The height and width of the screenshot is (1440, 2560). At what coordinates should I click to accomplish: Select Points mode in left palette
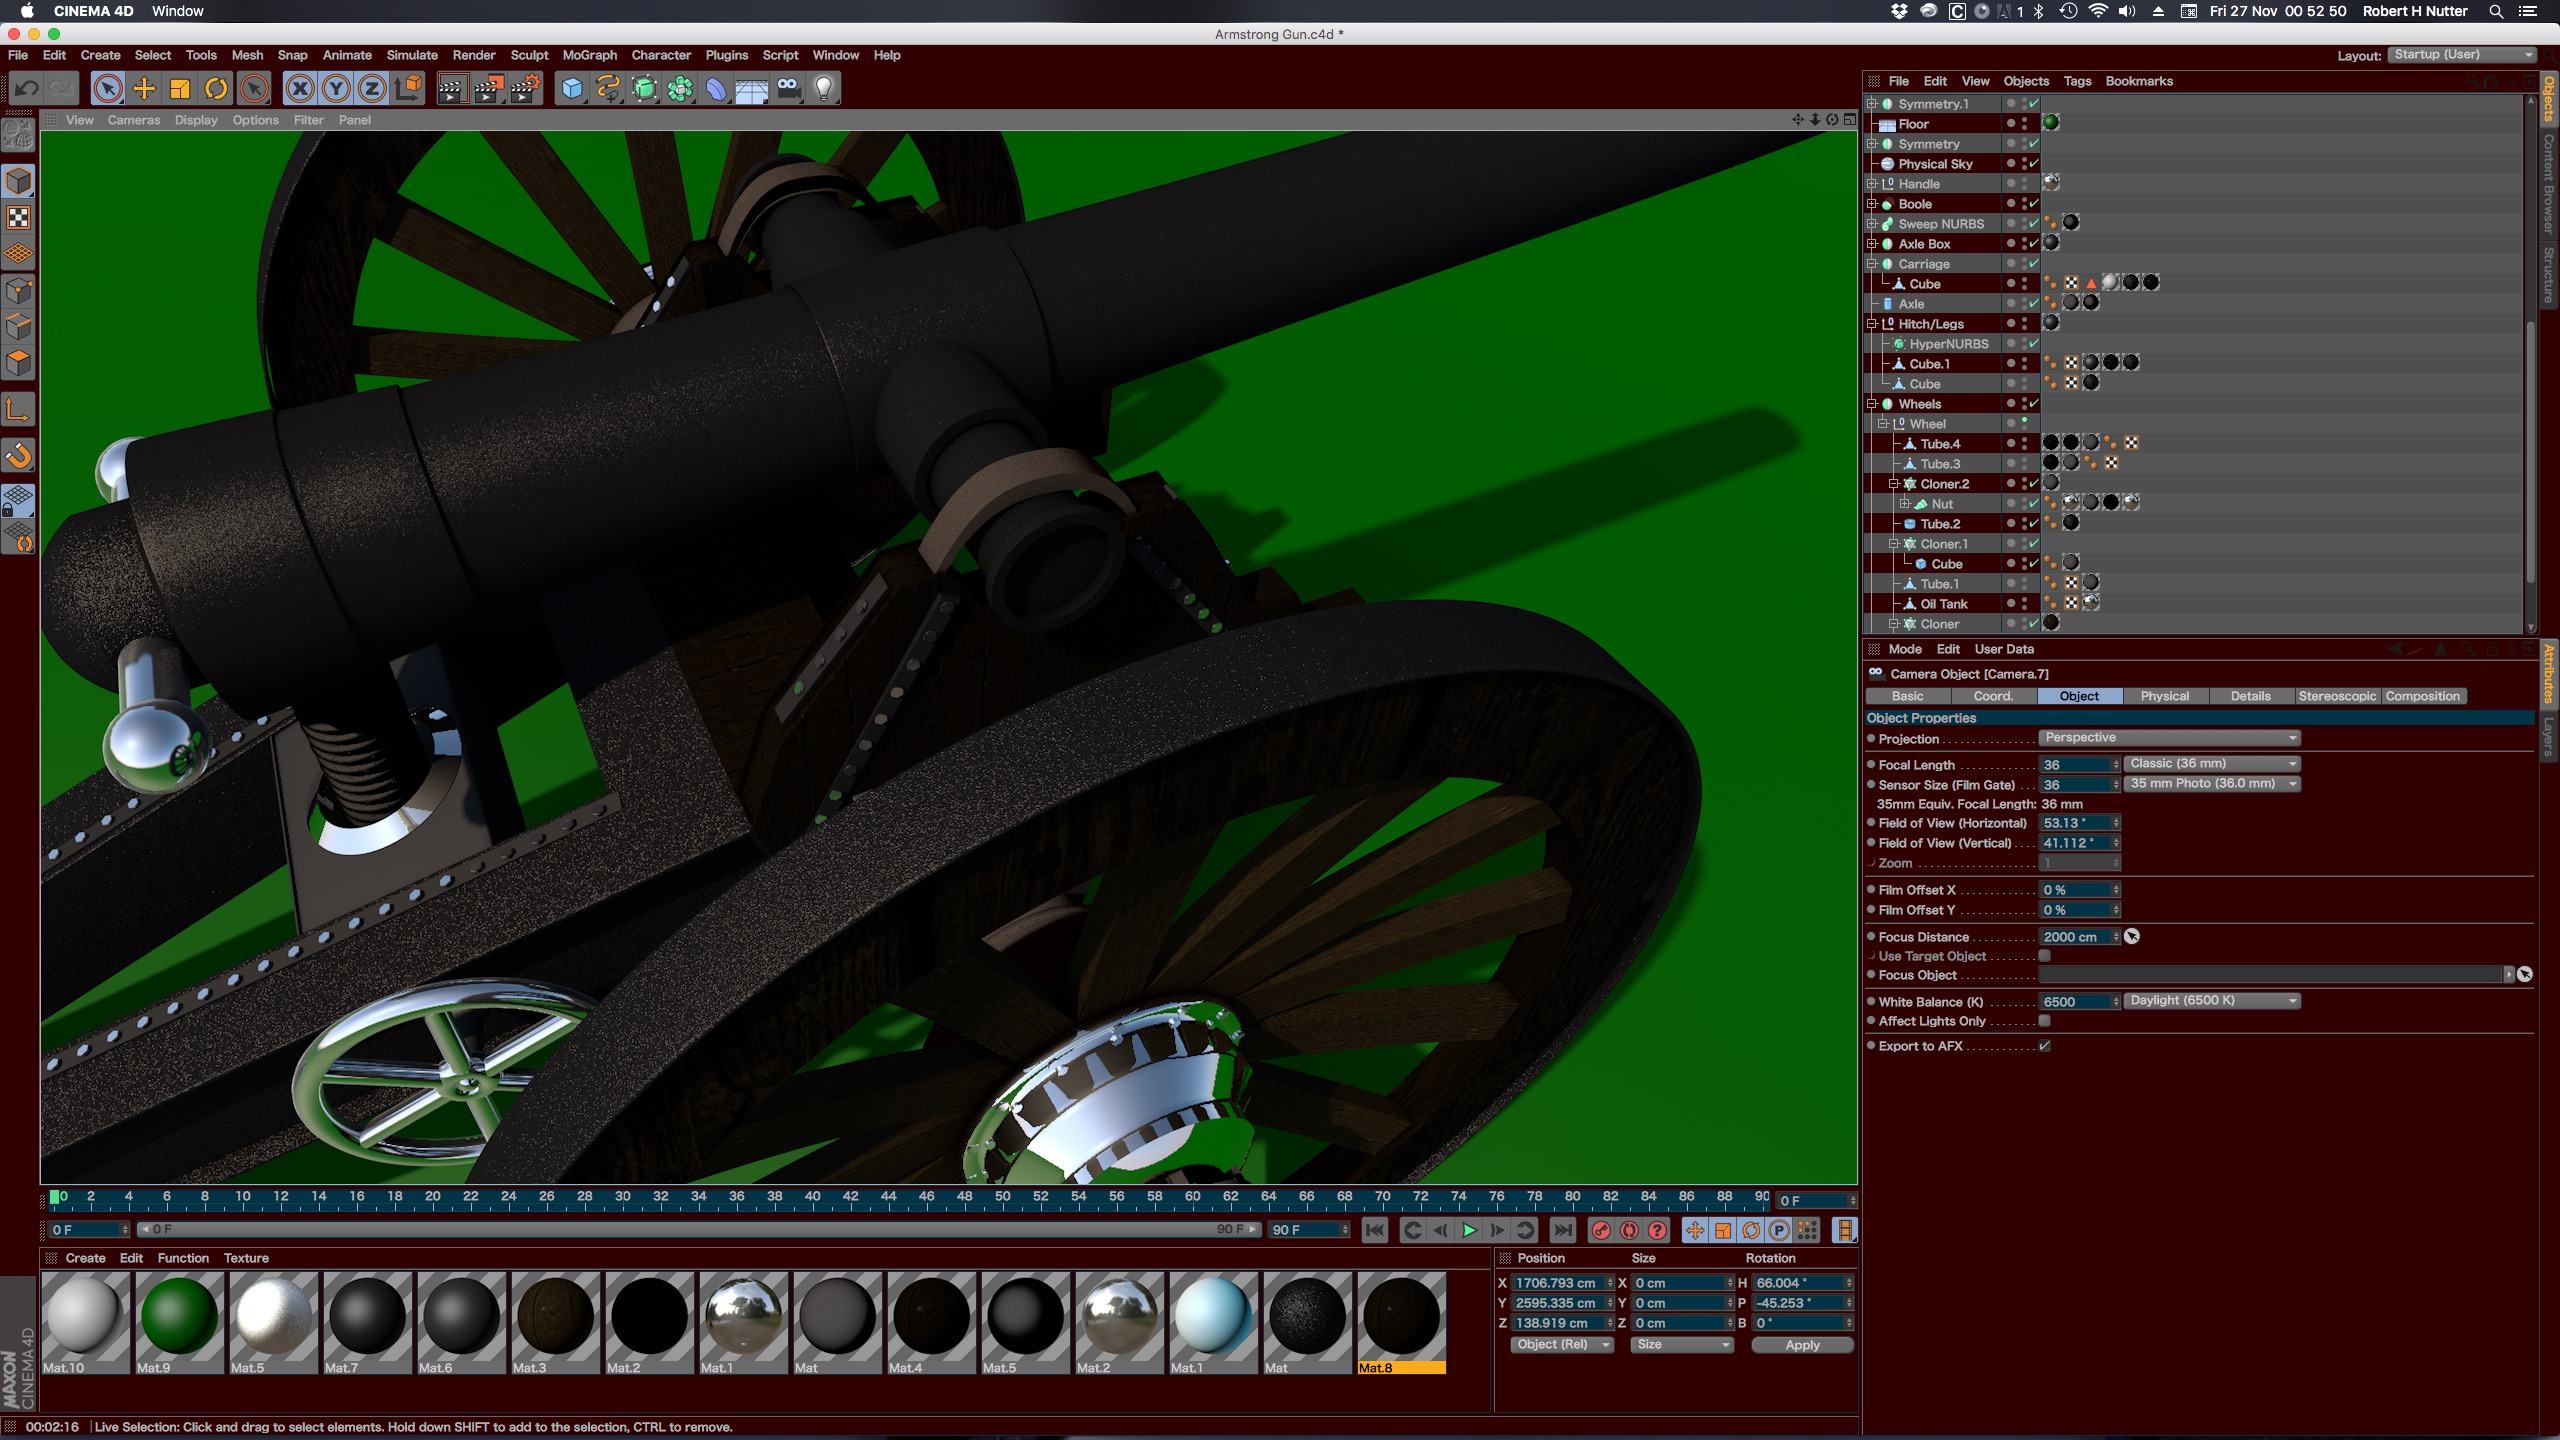click(x=19, y=291)
